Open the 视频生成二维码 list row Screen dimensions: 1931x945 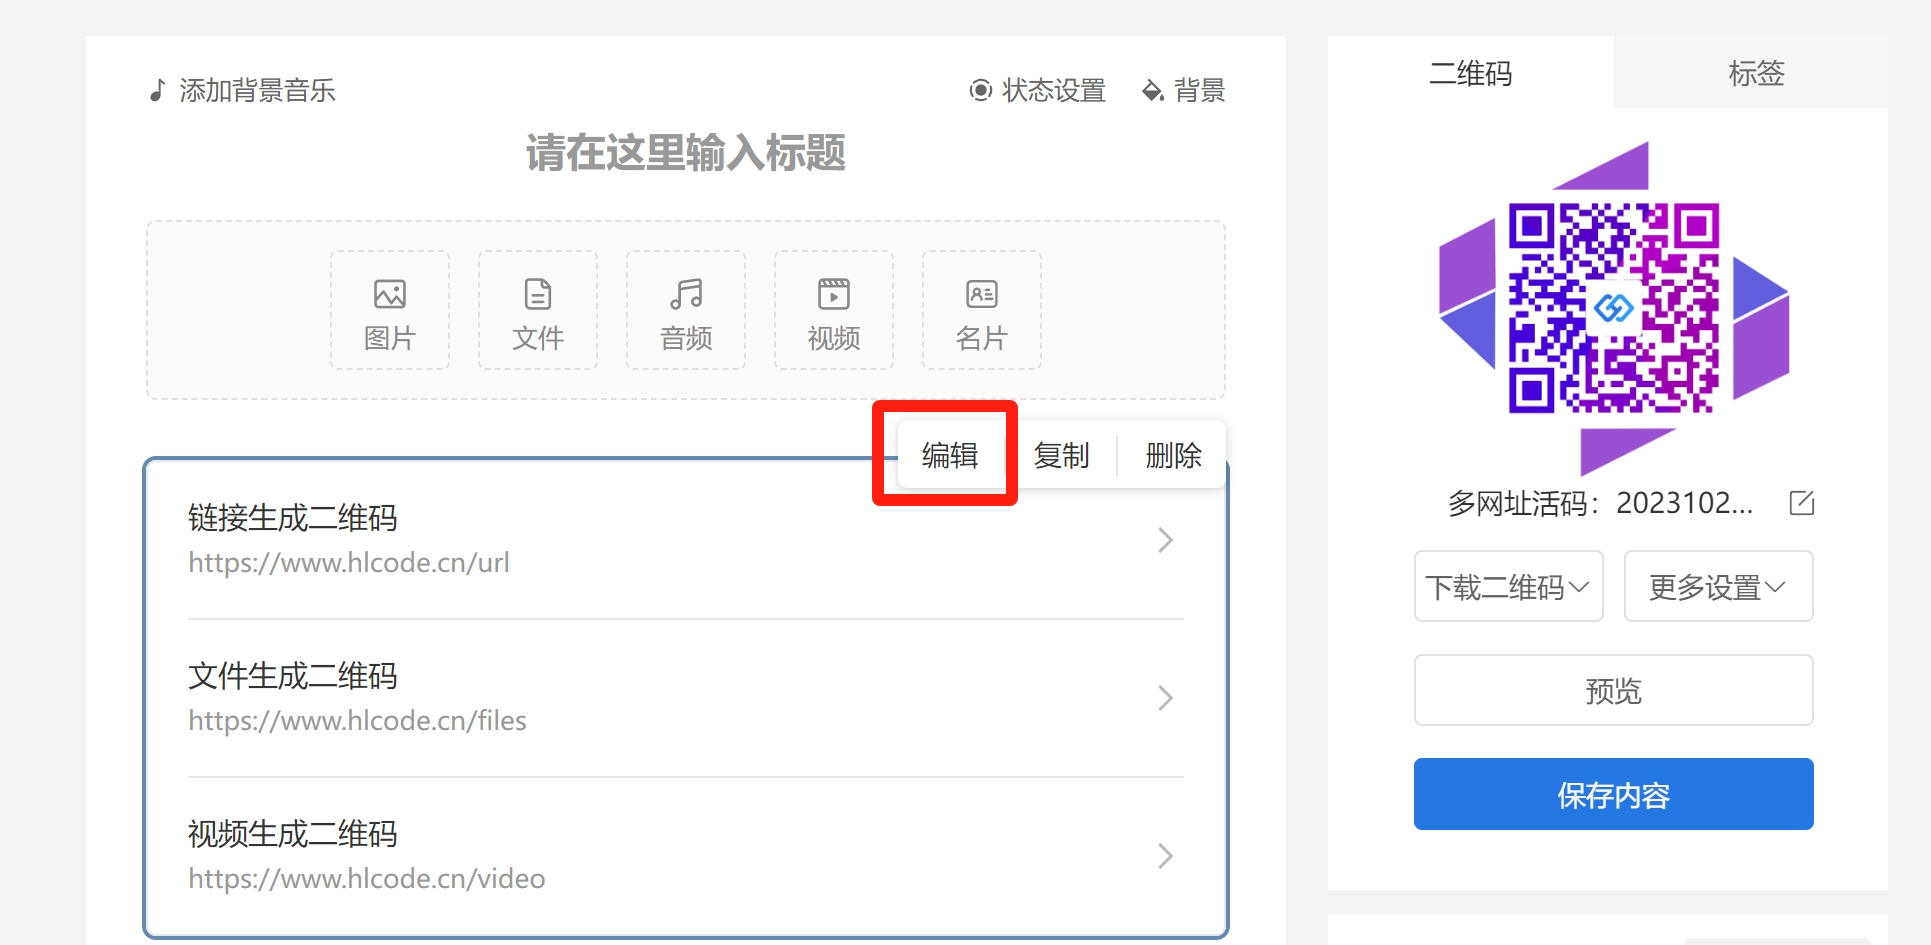click(x=686, y=856)
